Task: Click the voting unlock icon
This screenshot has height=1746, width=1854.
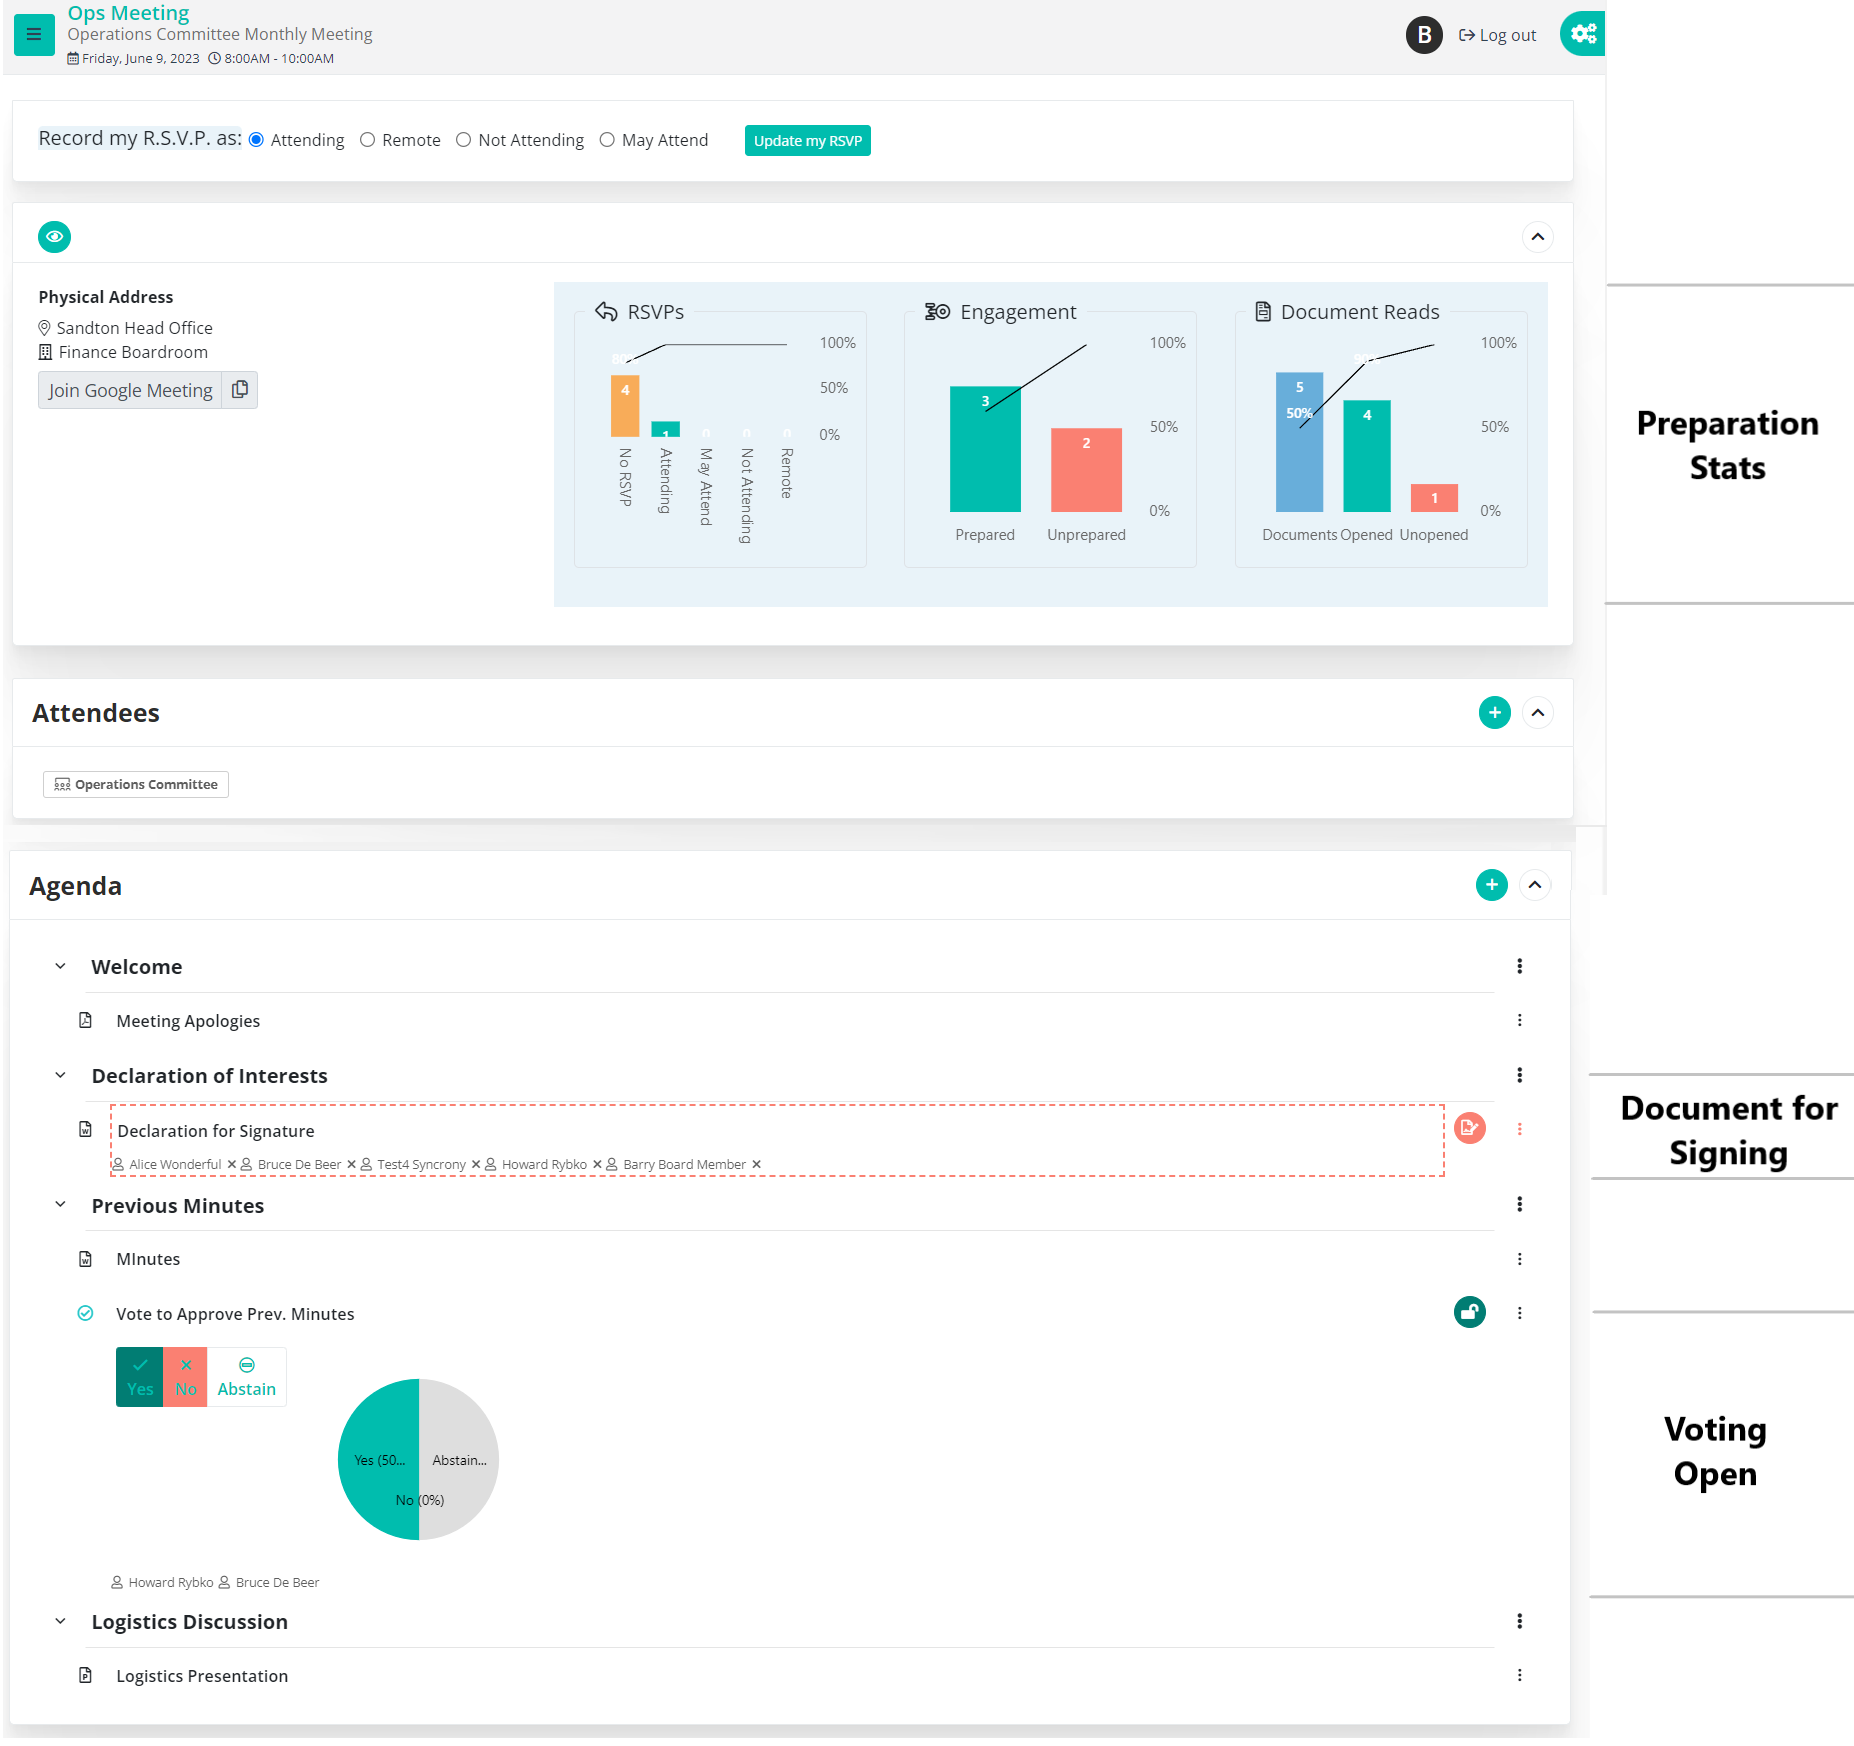Action: (1470, 1312)
